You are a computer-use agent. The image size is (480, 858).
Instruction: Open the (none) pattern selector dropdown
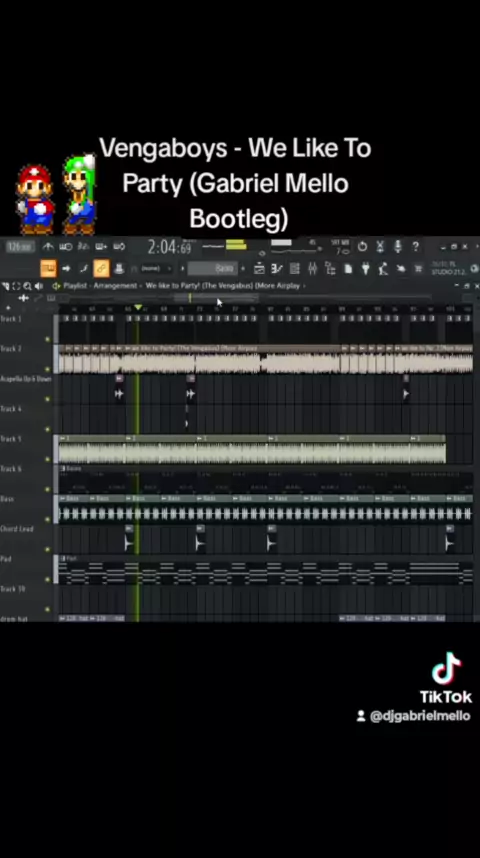tap(154, 268)
